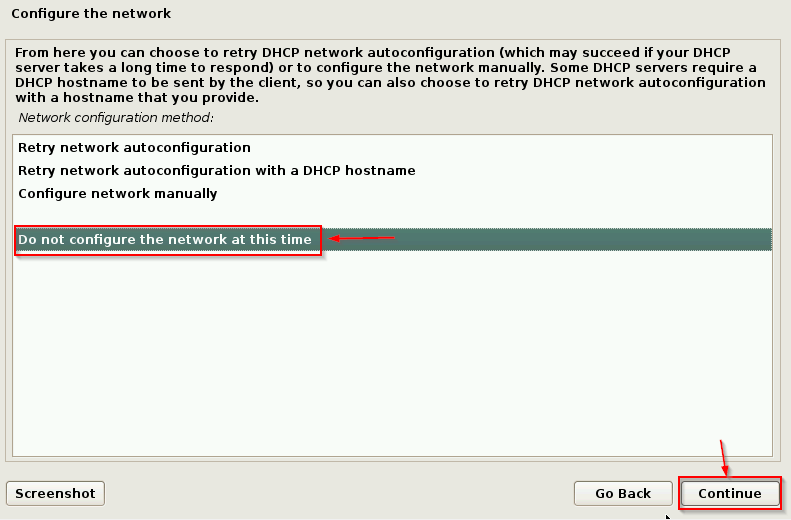Select Retry network autoconfiguration option
Screen dimensions: 791x520
pos(392,148)
